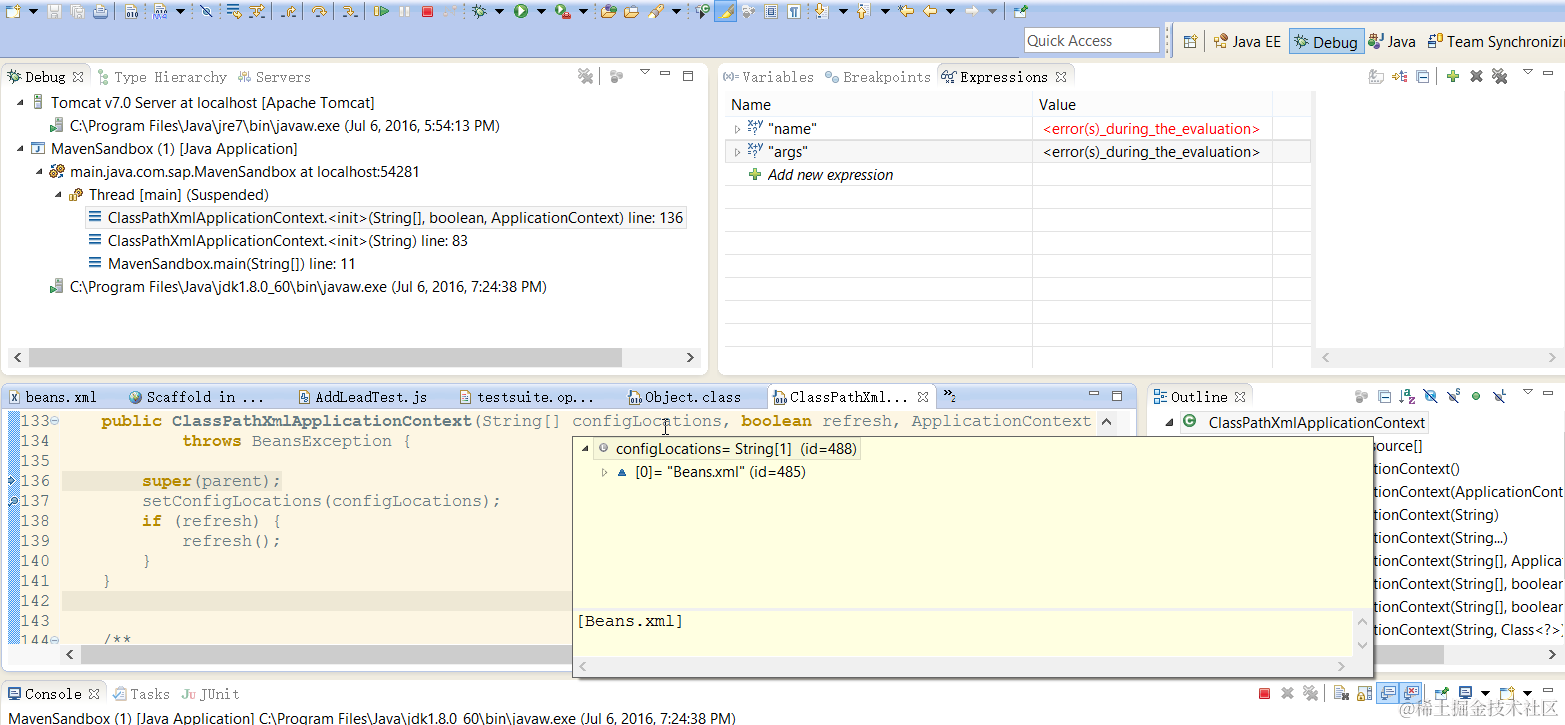Toggle Hide Static Fields and Methods in Outline

click(1453, 396)
